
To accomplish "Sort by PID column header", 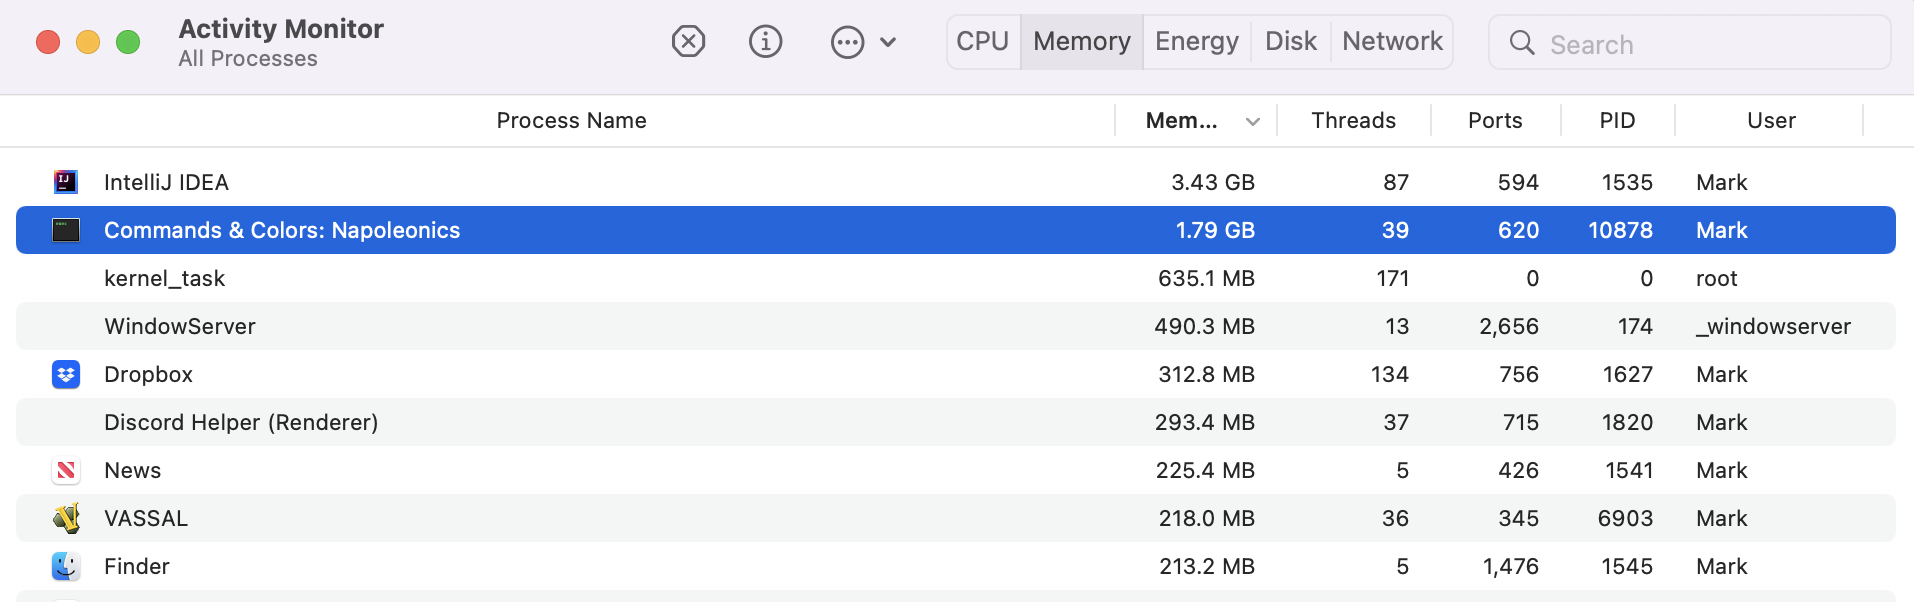I will point(1617,120).
